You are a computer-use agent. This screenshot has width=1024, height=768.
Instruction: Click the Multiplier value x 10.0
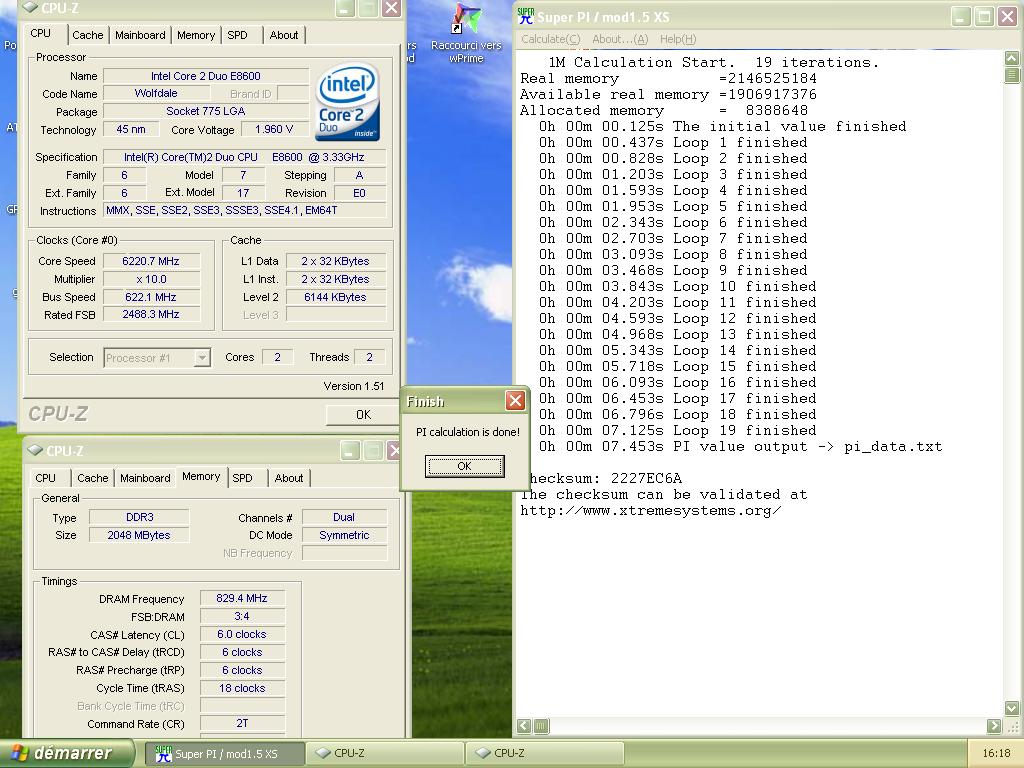(151, 280)
